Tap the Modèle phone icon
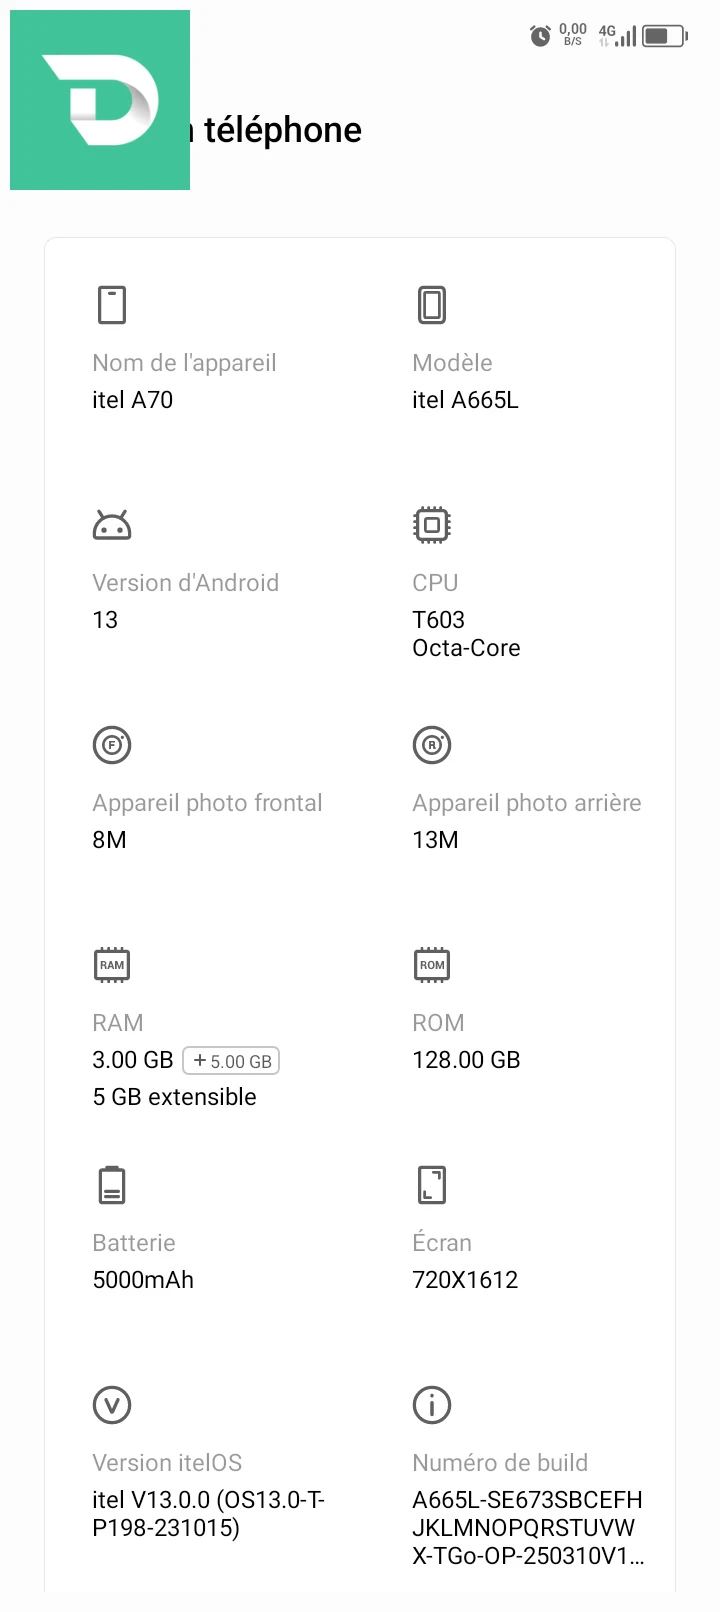The height and width of the screenshot is (1612, 720). point(432,305)
